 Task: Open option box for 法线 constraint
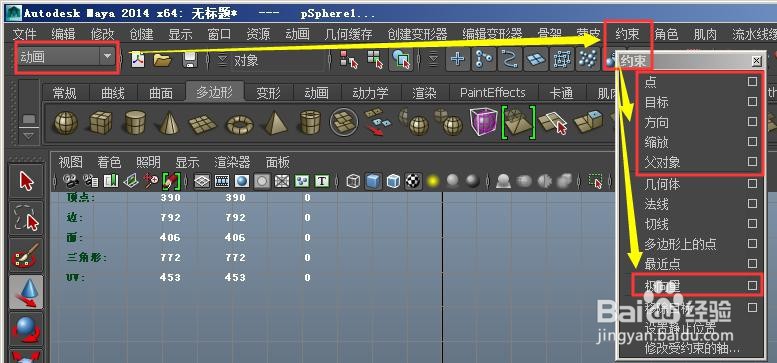752,204
